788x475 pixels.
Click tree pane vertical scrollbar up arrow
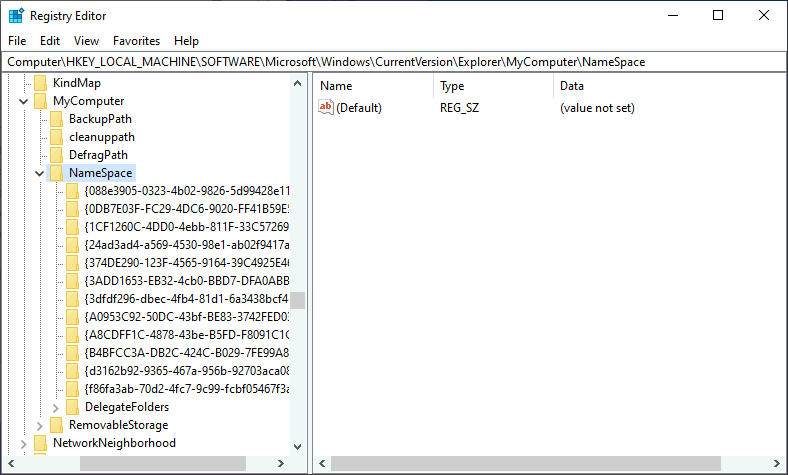pyautogui.click(x=298, y=83)
